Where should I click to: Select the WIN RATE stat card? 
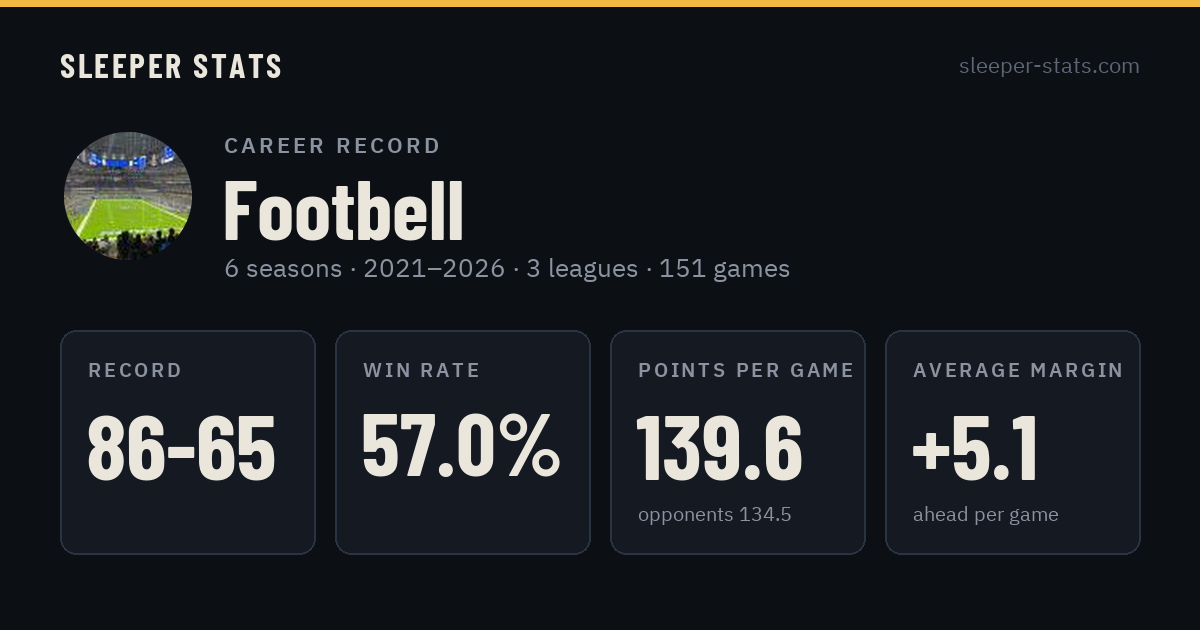(x=463, y=442)
